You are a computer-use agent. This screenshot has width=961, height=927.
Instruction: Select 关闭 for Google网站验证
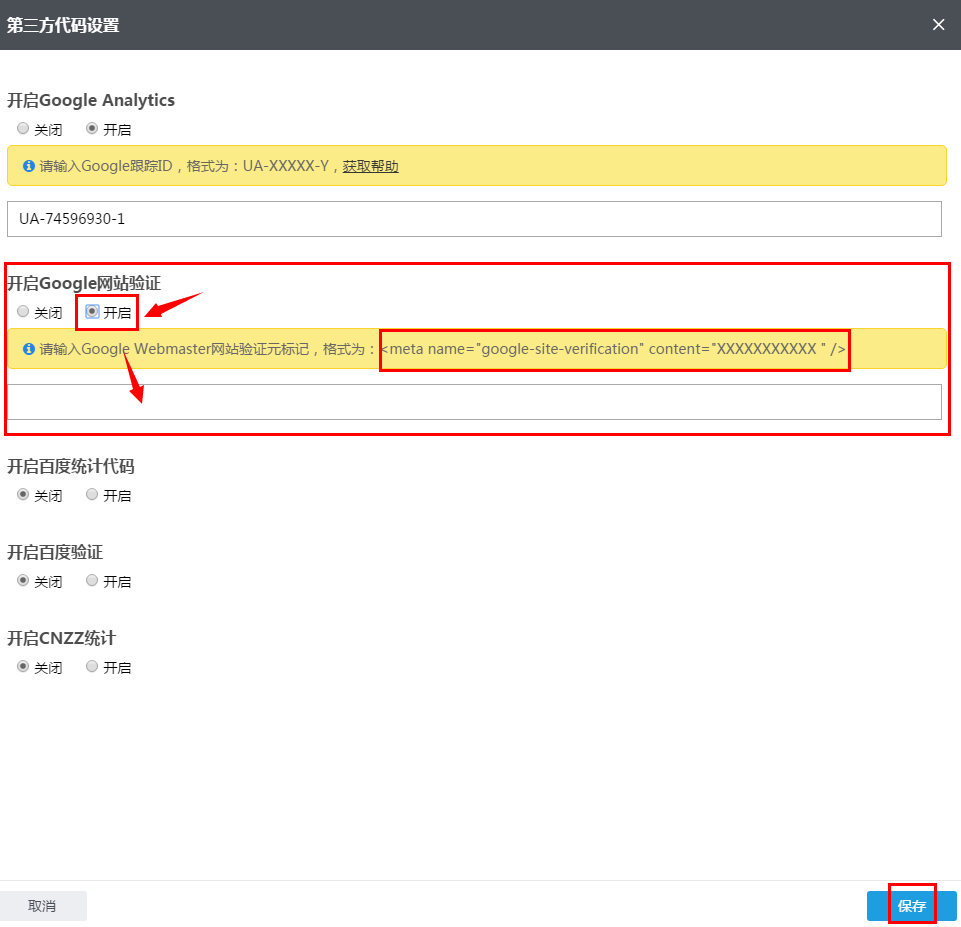23,312
